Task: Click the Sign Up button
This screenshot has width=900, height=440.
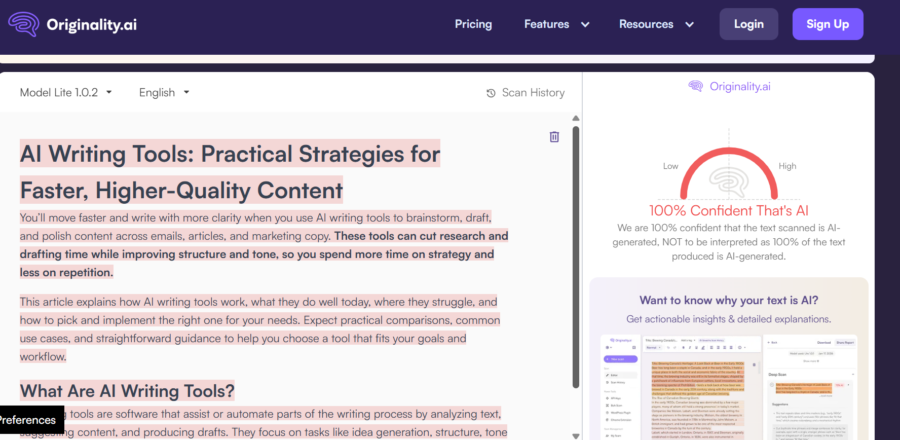Action: coord(827,24)
